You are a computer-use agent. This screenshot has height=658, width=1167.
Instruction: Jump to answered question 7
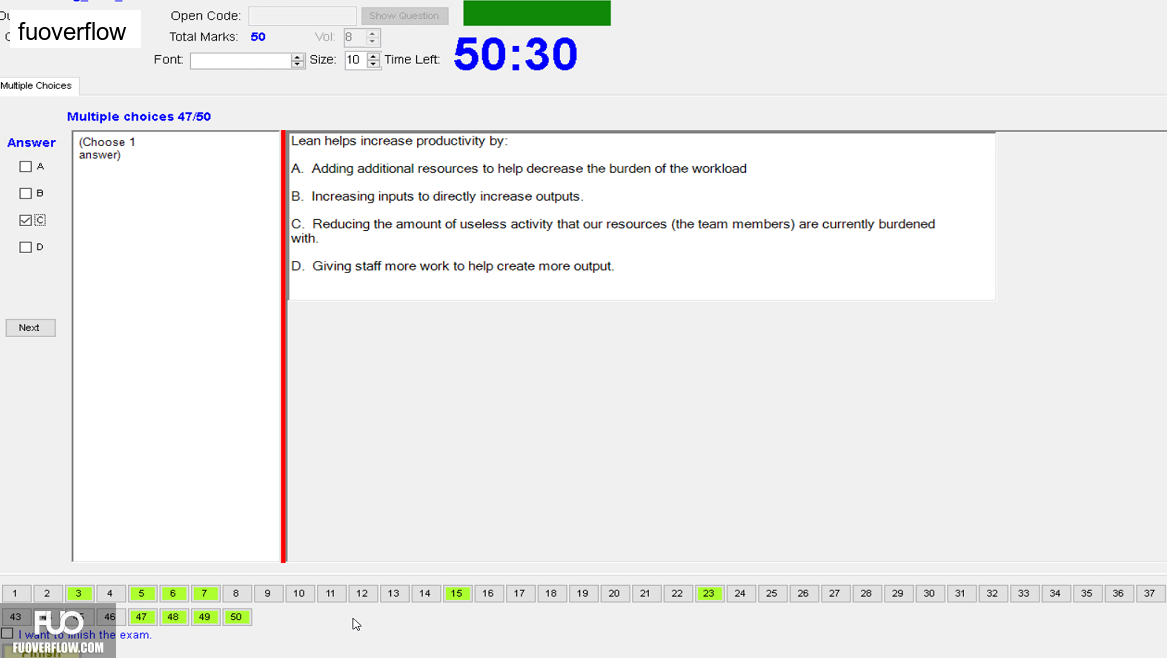(205, 593)
